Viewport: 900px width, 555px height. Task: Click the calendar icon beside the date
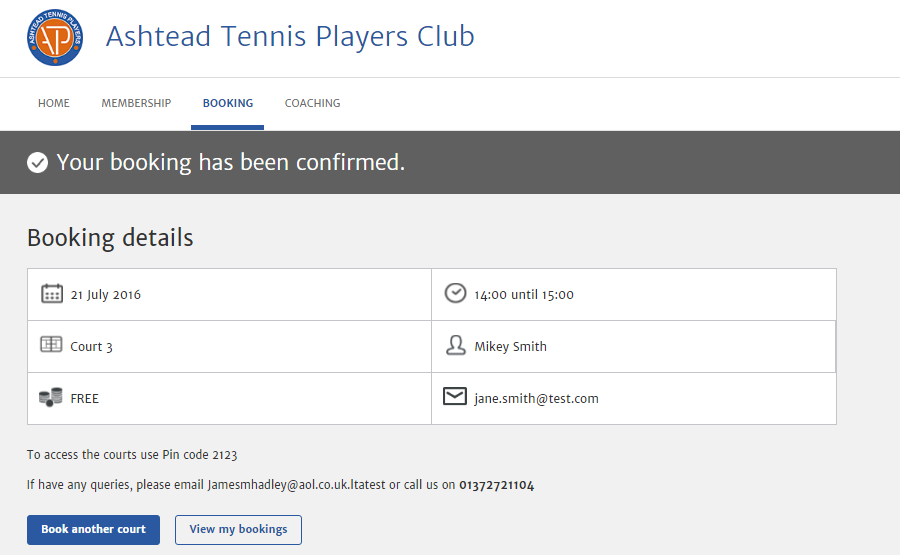(x=52, y=294)
